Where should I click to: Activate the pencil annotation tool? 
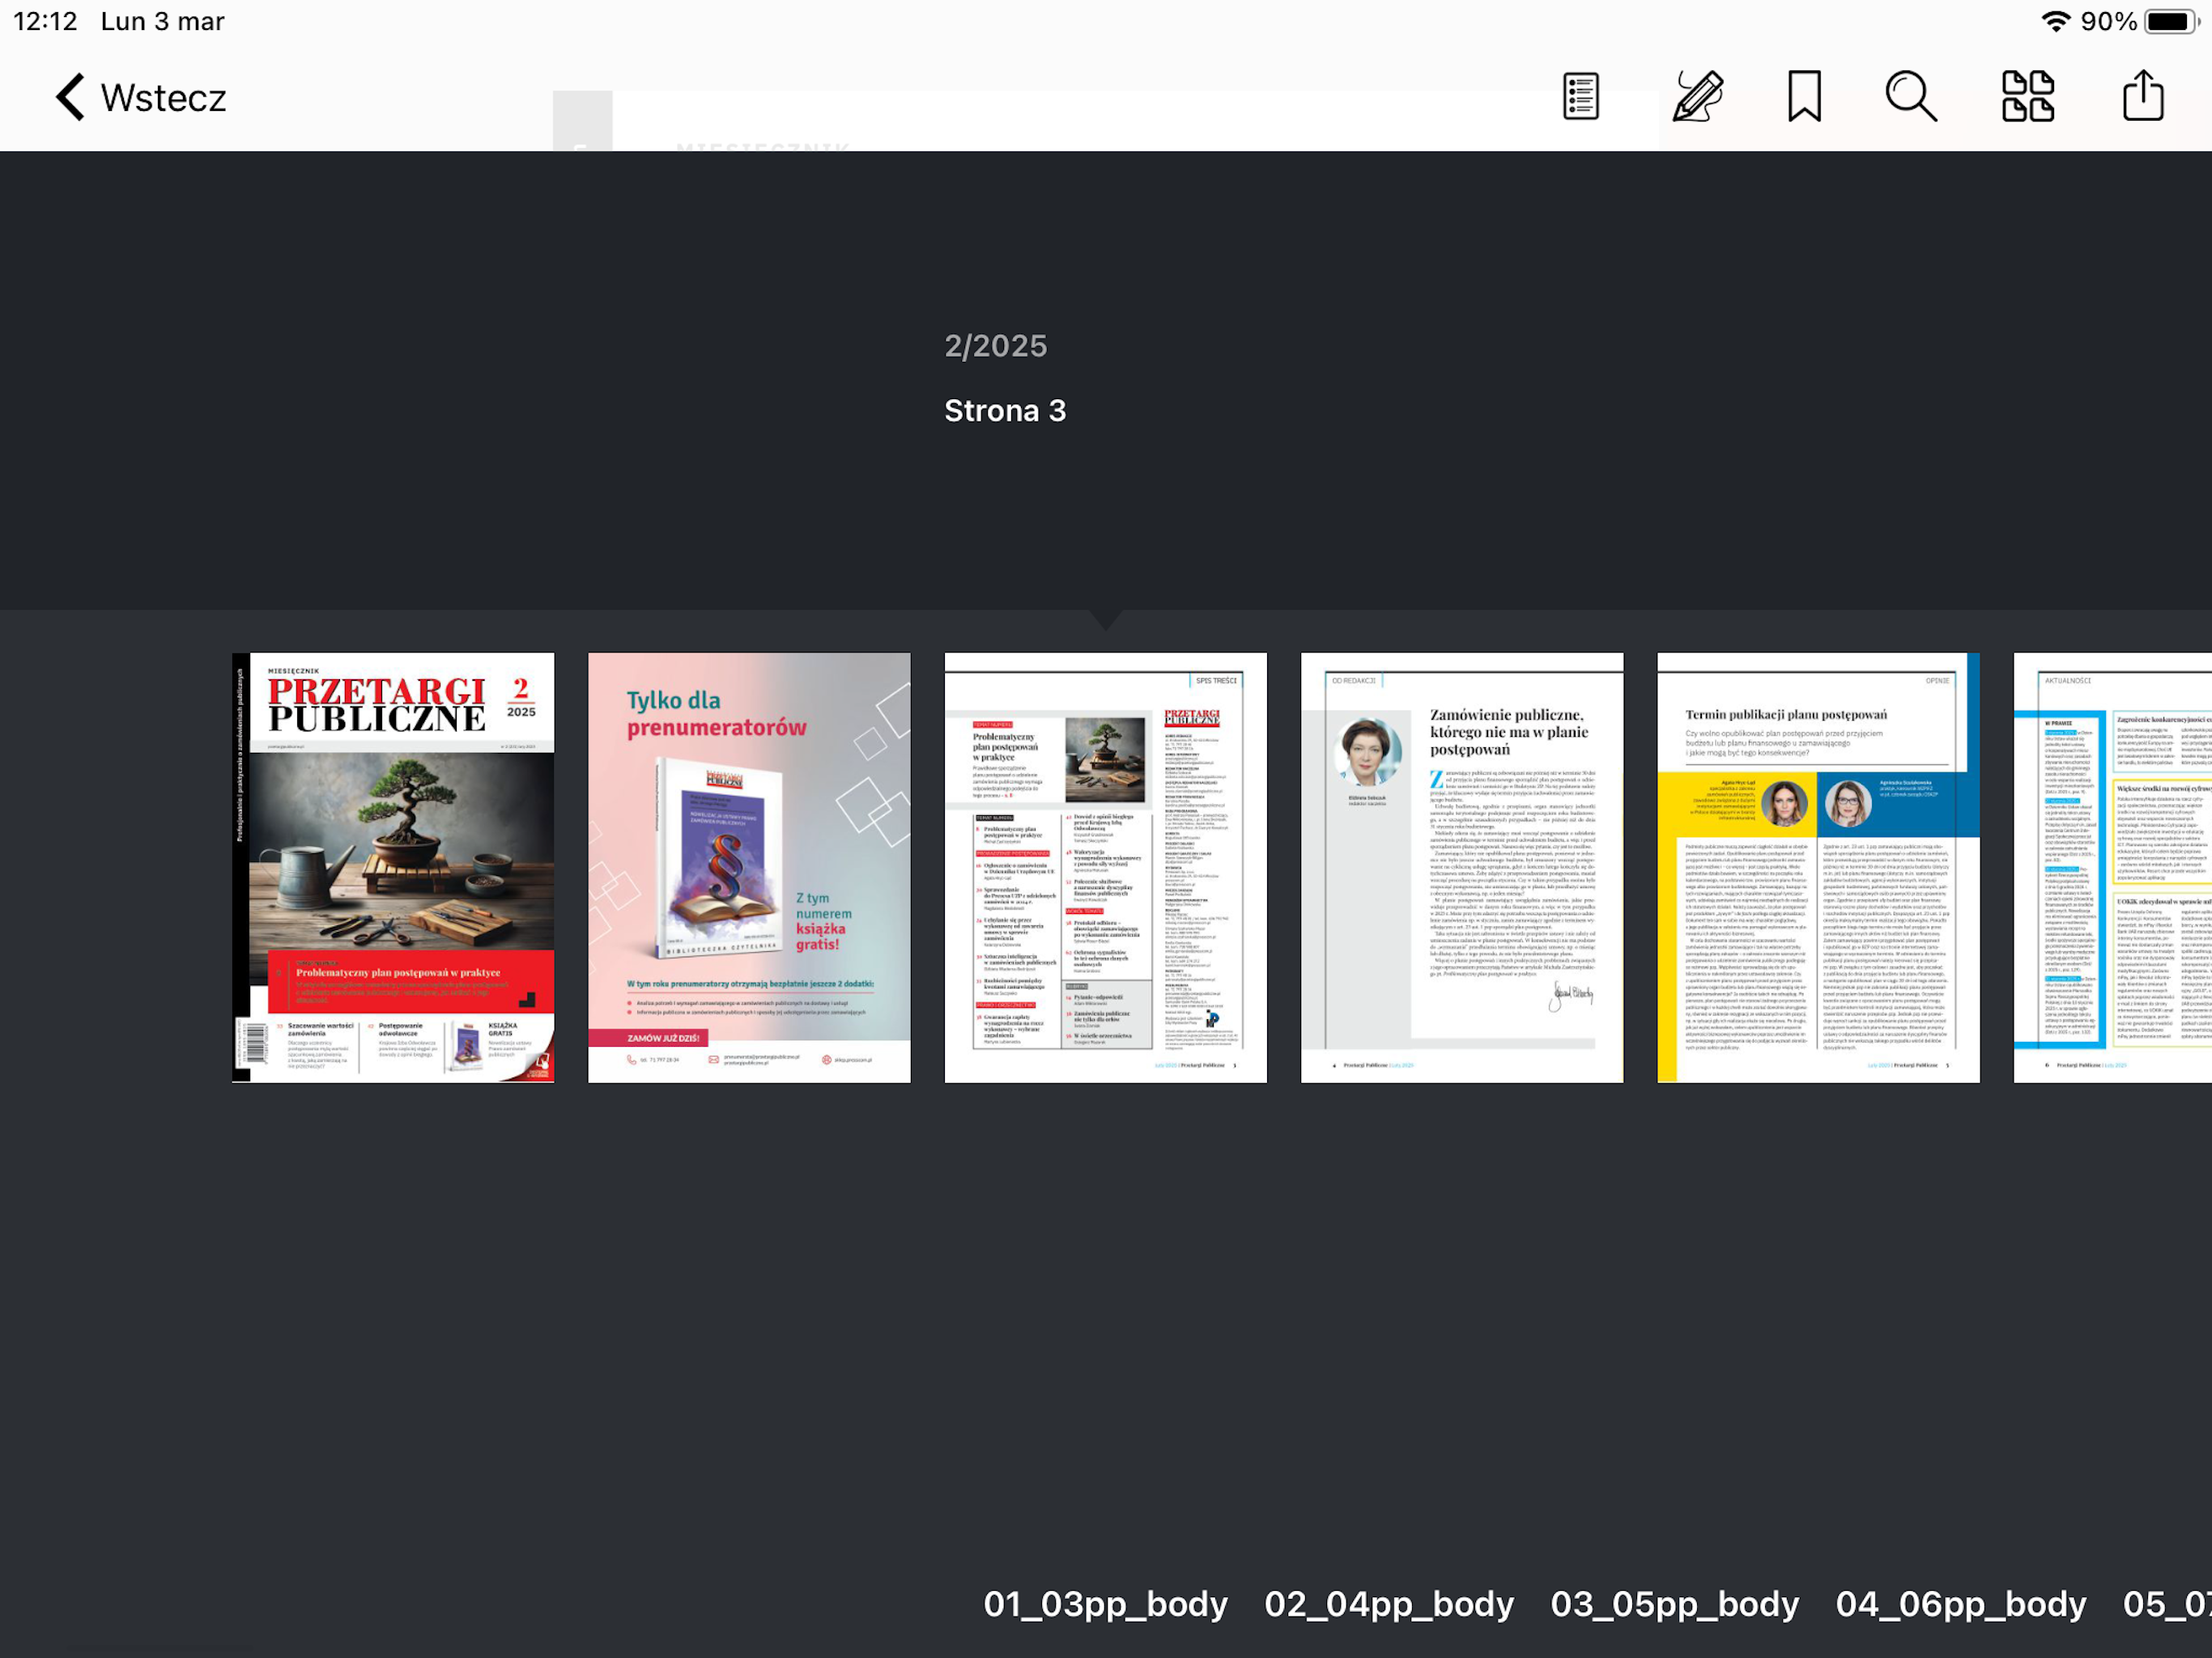(1697, 97)
